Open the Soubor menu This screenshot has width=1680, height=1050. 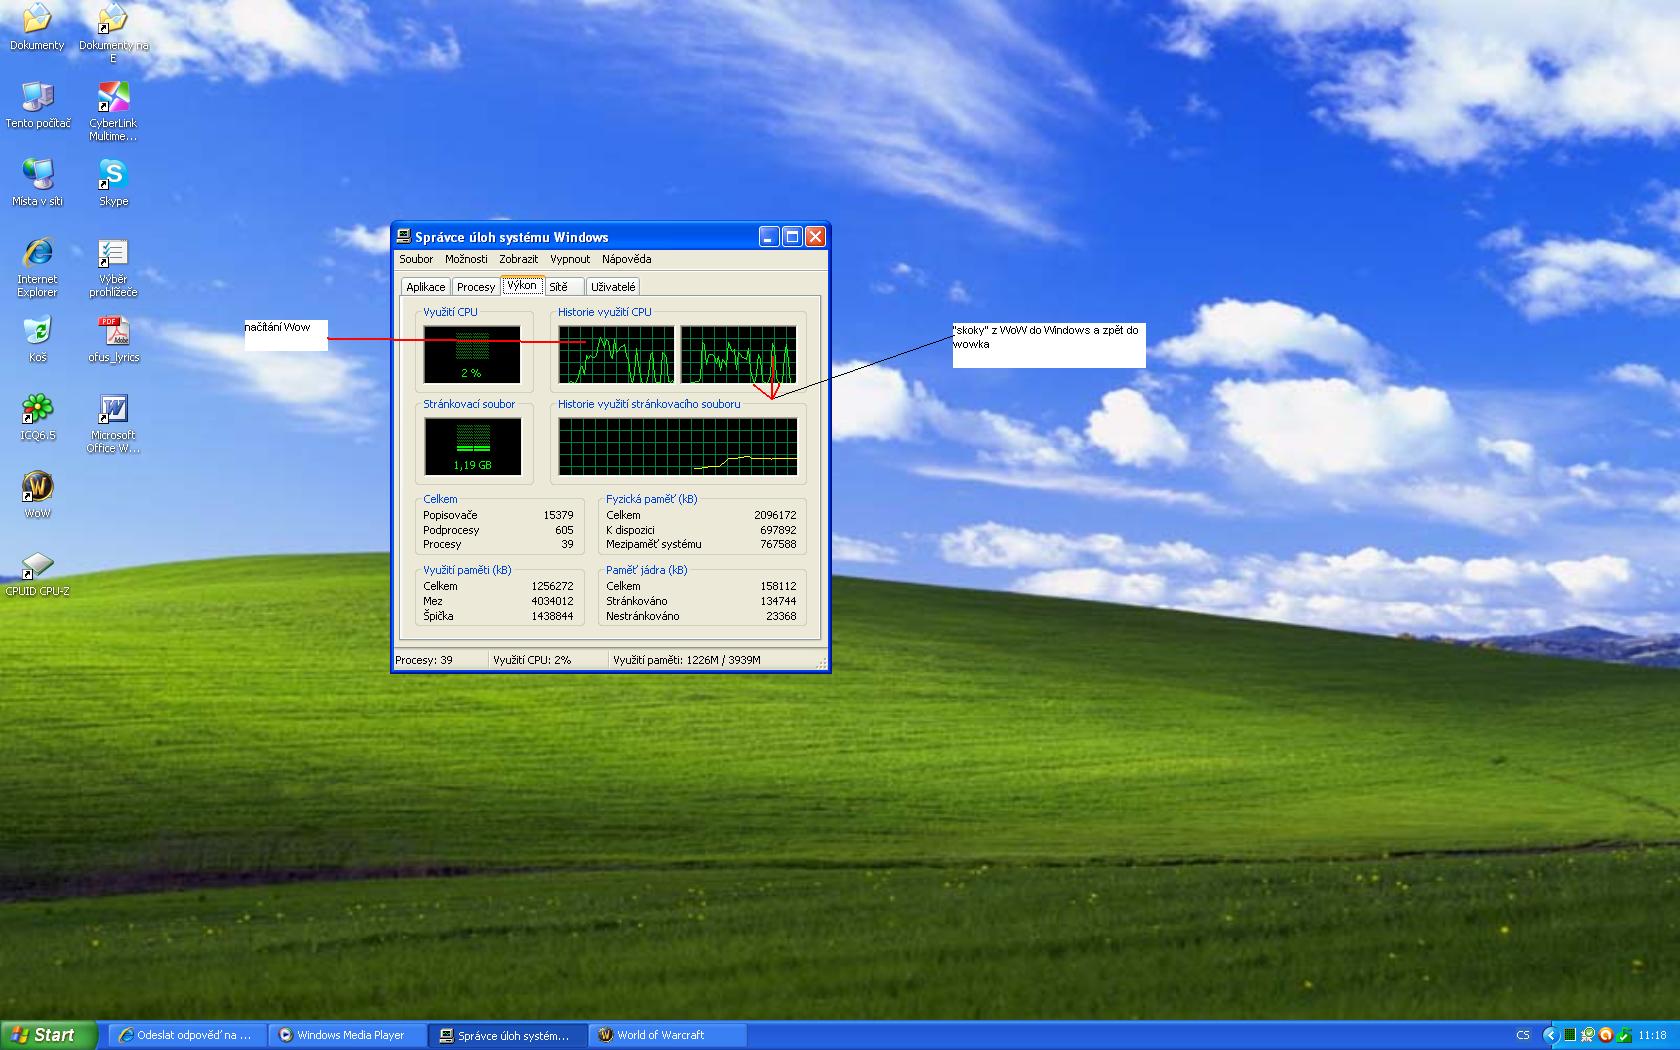[x=416, y=259]
